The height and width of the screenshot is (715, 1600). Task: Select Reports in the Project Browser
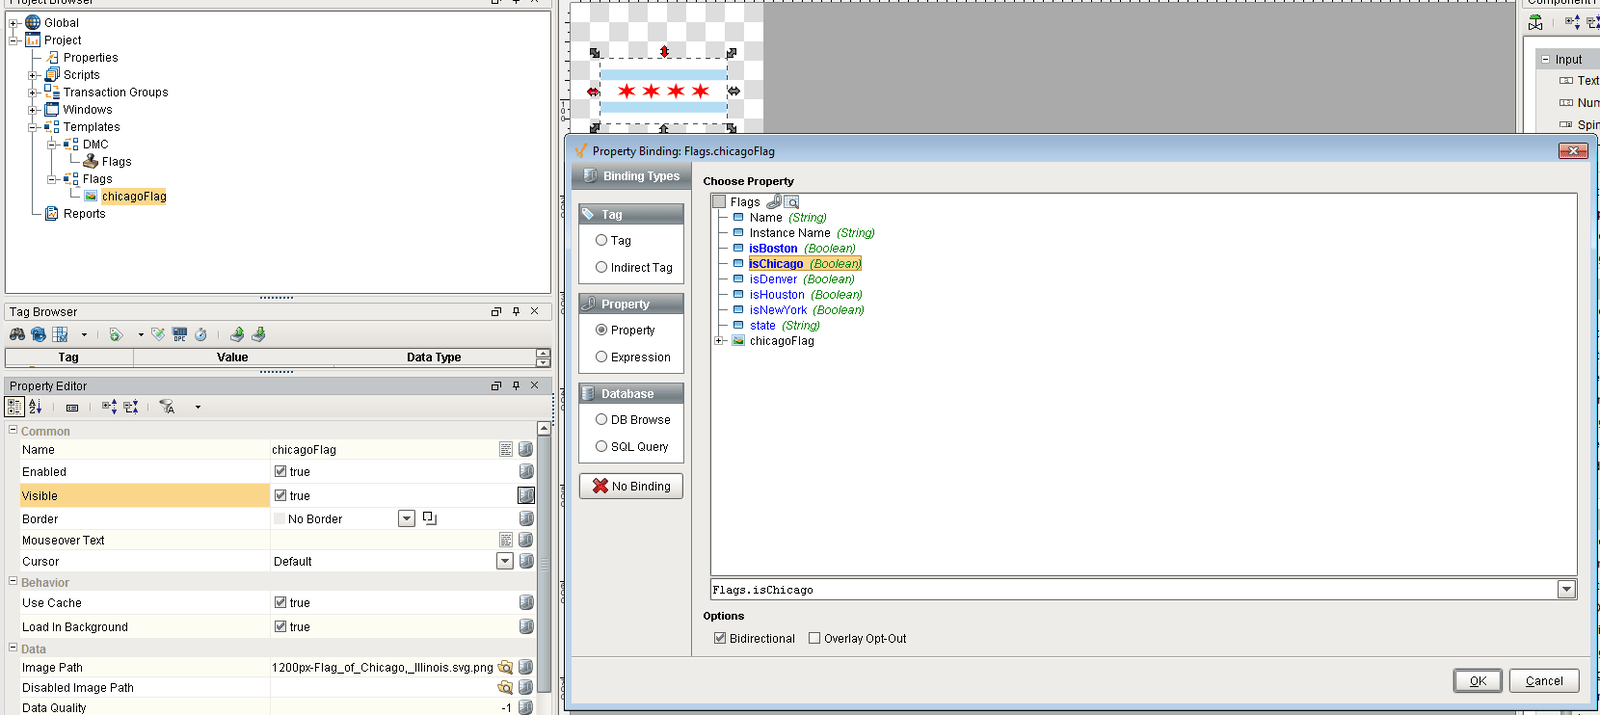[x=84, y=214]
